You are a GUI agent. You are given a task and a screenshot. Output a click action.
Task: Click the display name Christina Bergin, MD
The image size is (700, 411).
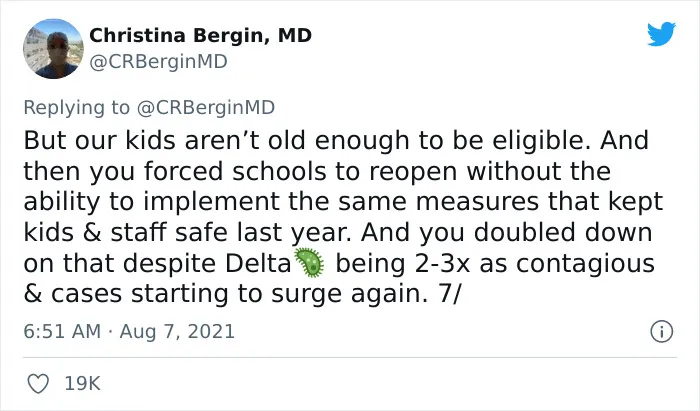pyautogui.click(x=200, y=35)
